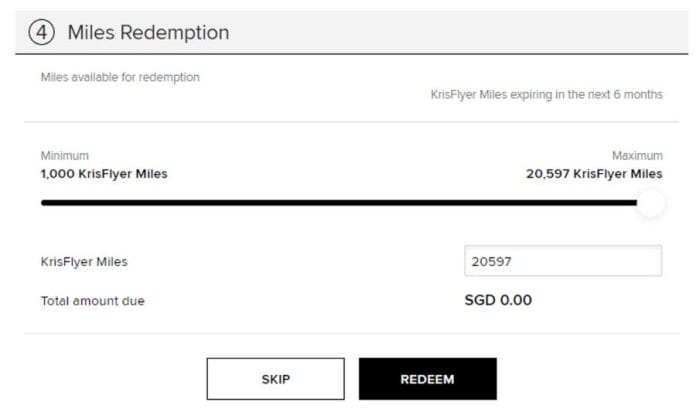The image size is (696, 419).
Task: Select the 20,597 KrisFlyer Miles maximum value
Action: point(594,173)
